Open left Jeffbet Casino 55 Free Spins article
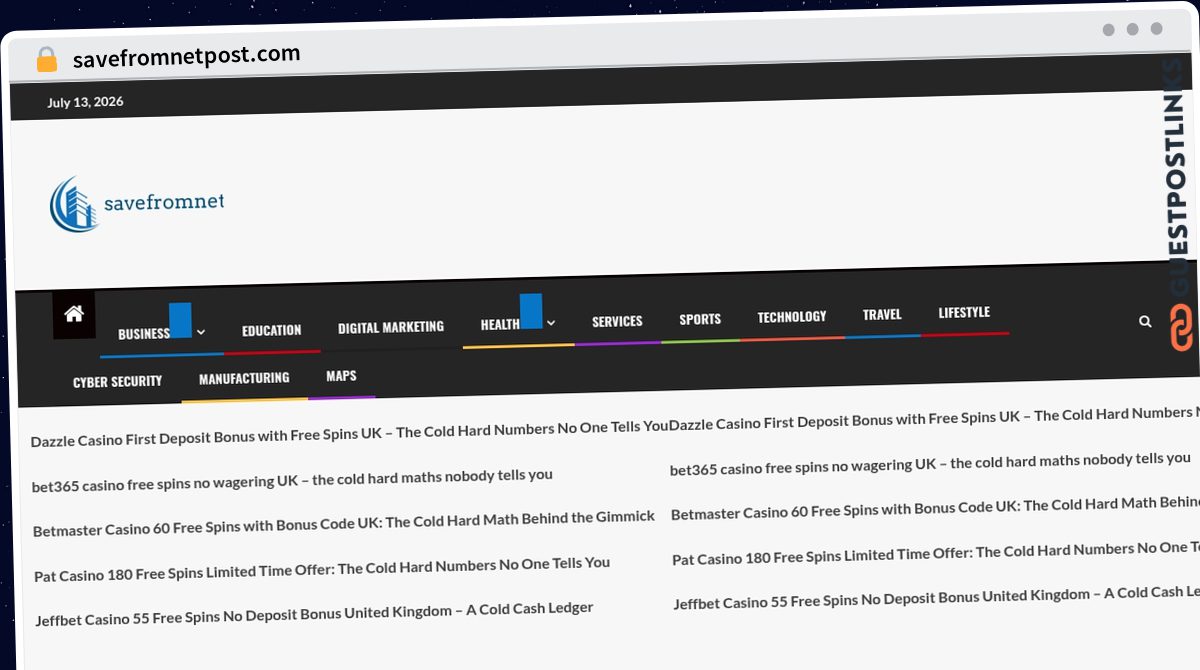Screen dimensions: 1200x670 click(314, 613)
